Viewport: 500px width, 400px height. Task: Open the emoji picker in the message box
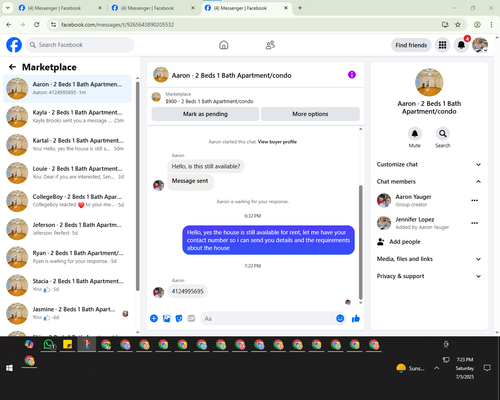tap(340, 318)
